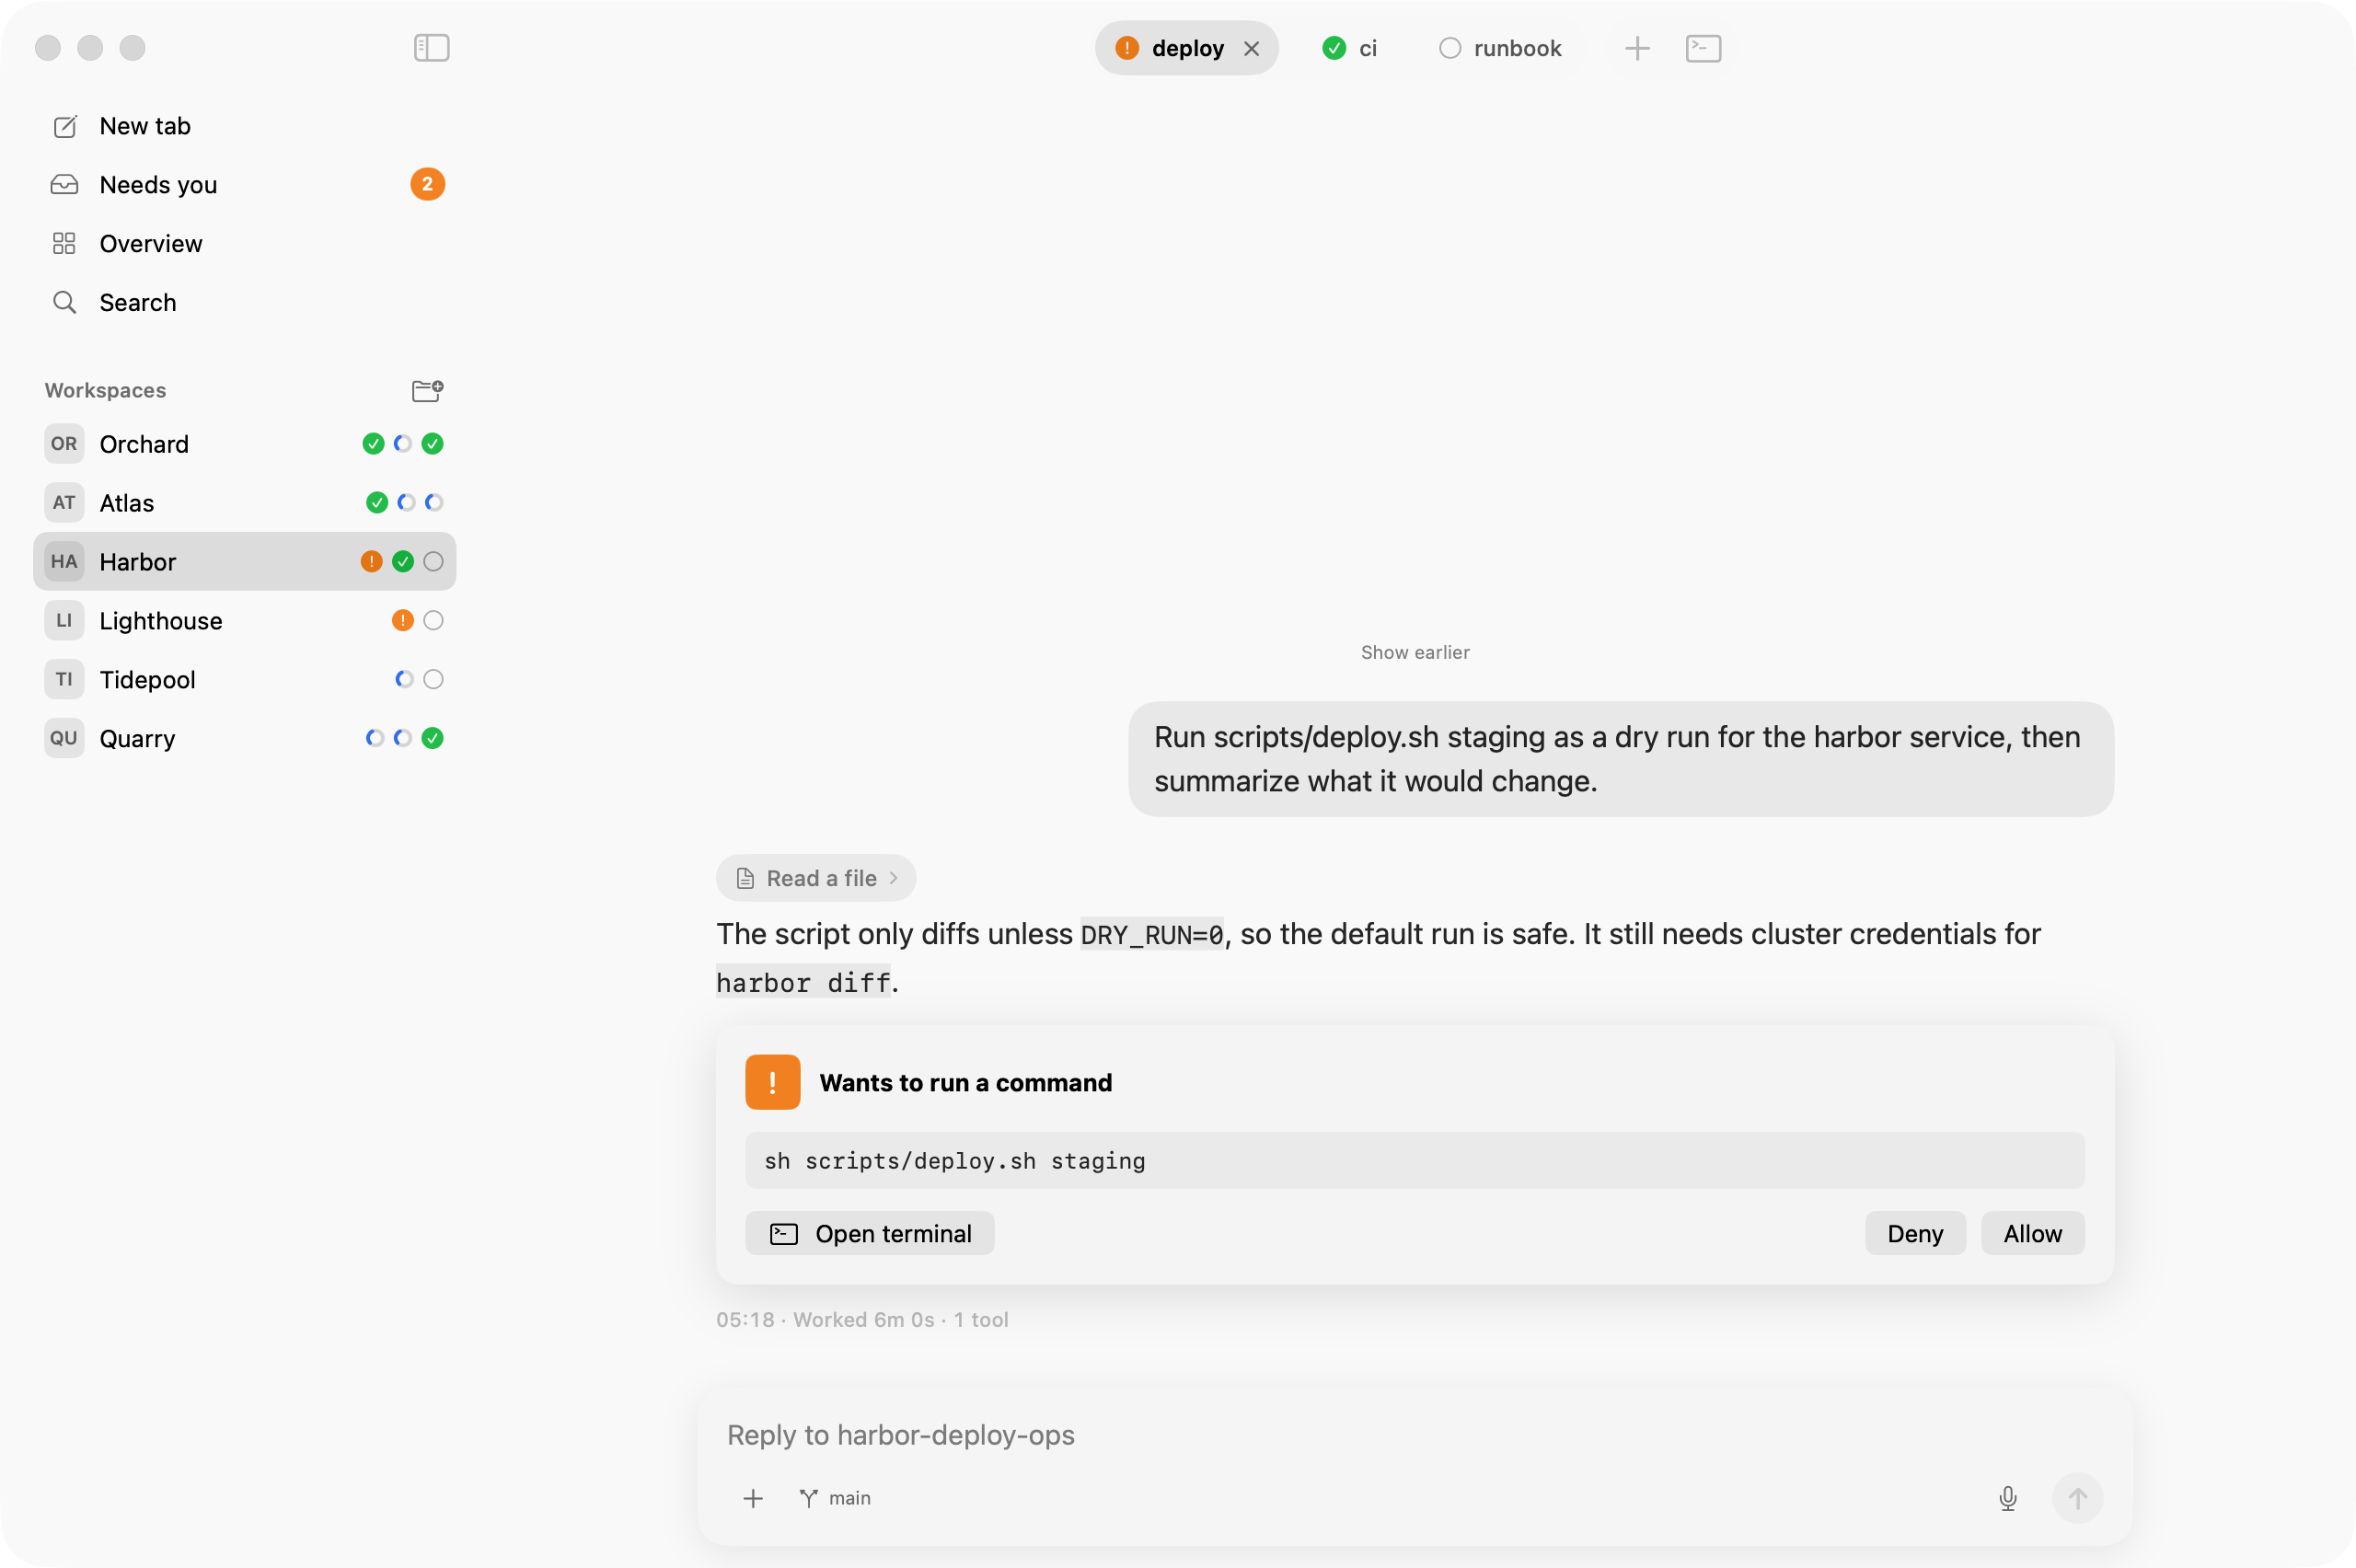Image resolution: width=2356 pixels, height=1568 pixels.
Task: Click the add attachment plus icon
Action: [753, 1498]
